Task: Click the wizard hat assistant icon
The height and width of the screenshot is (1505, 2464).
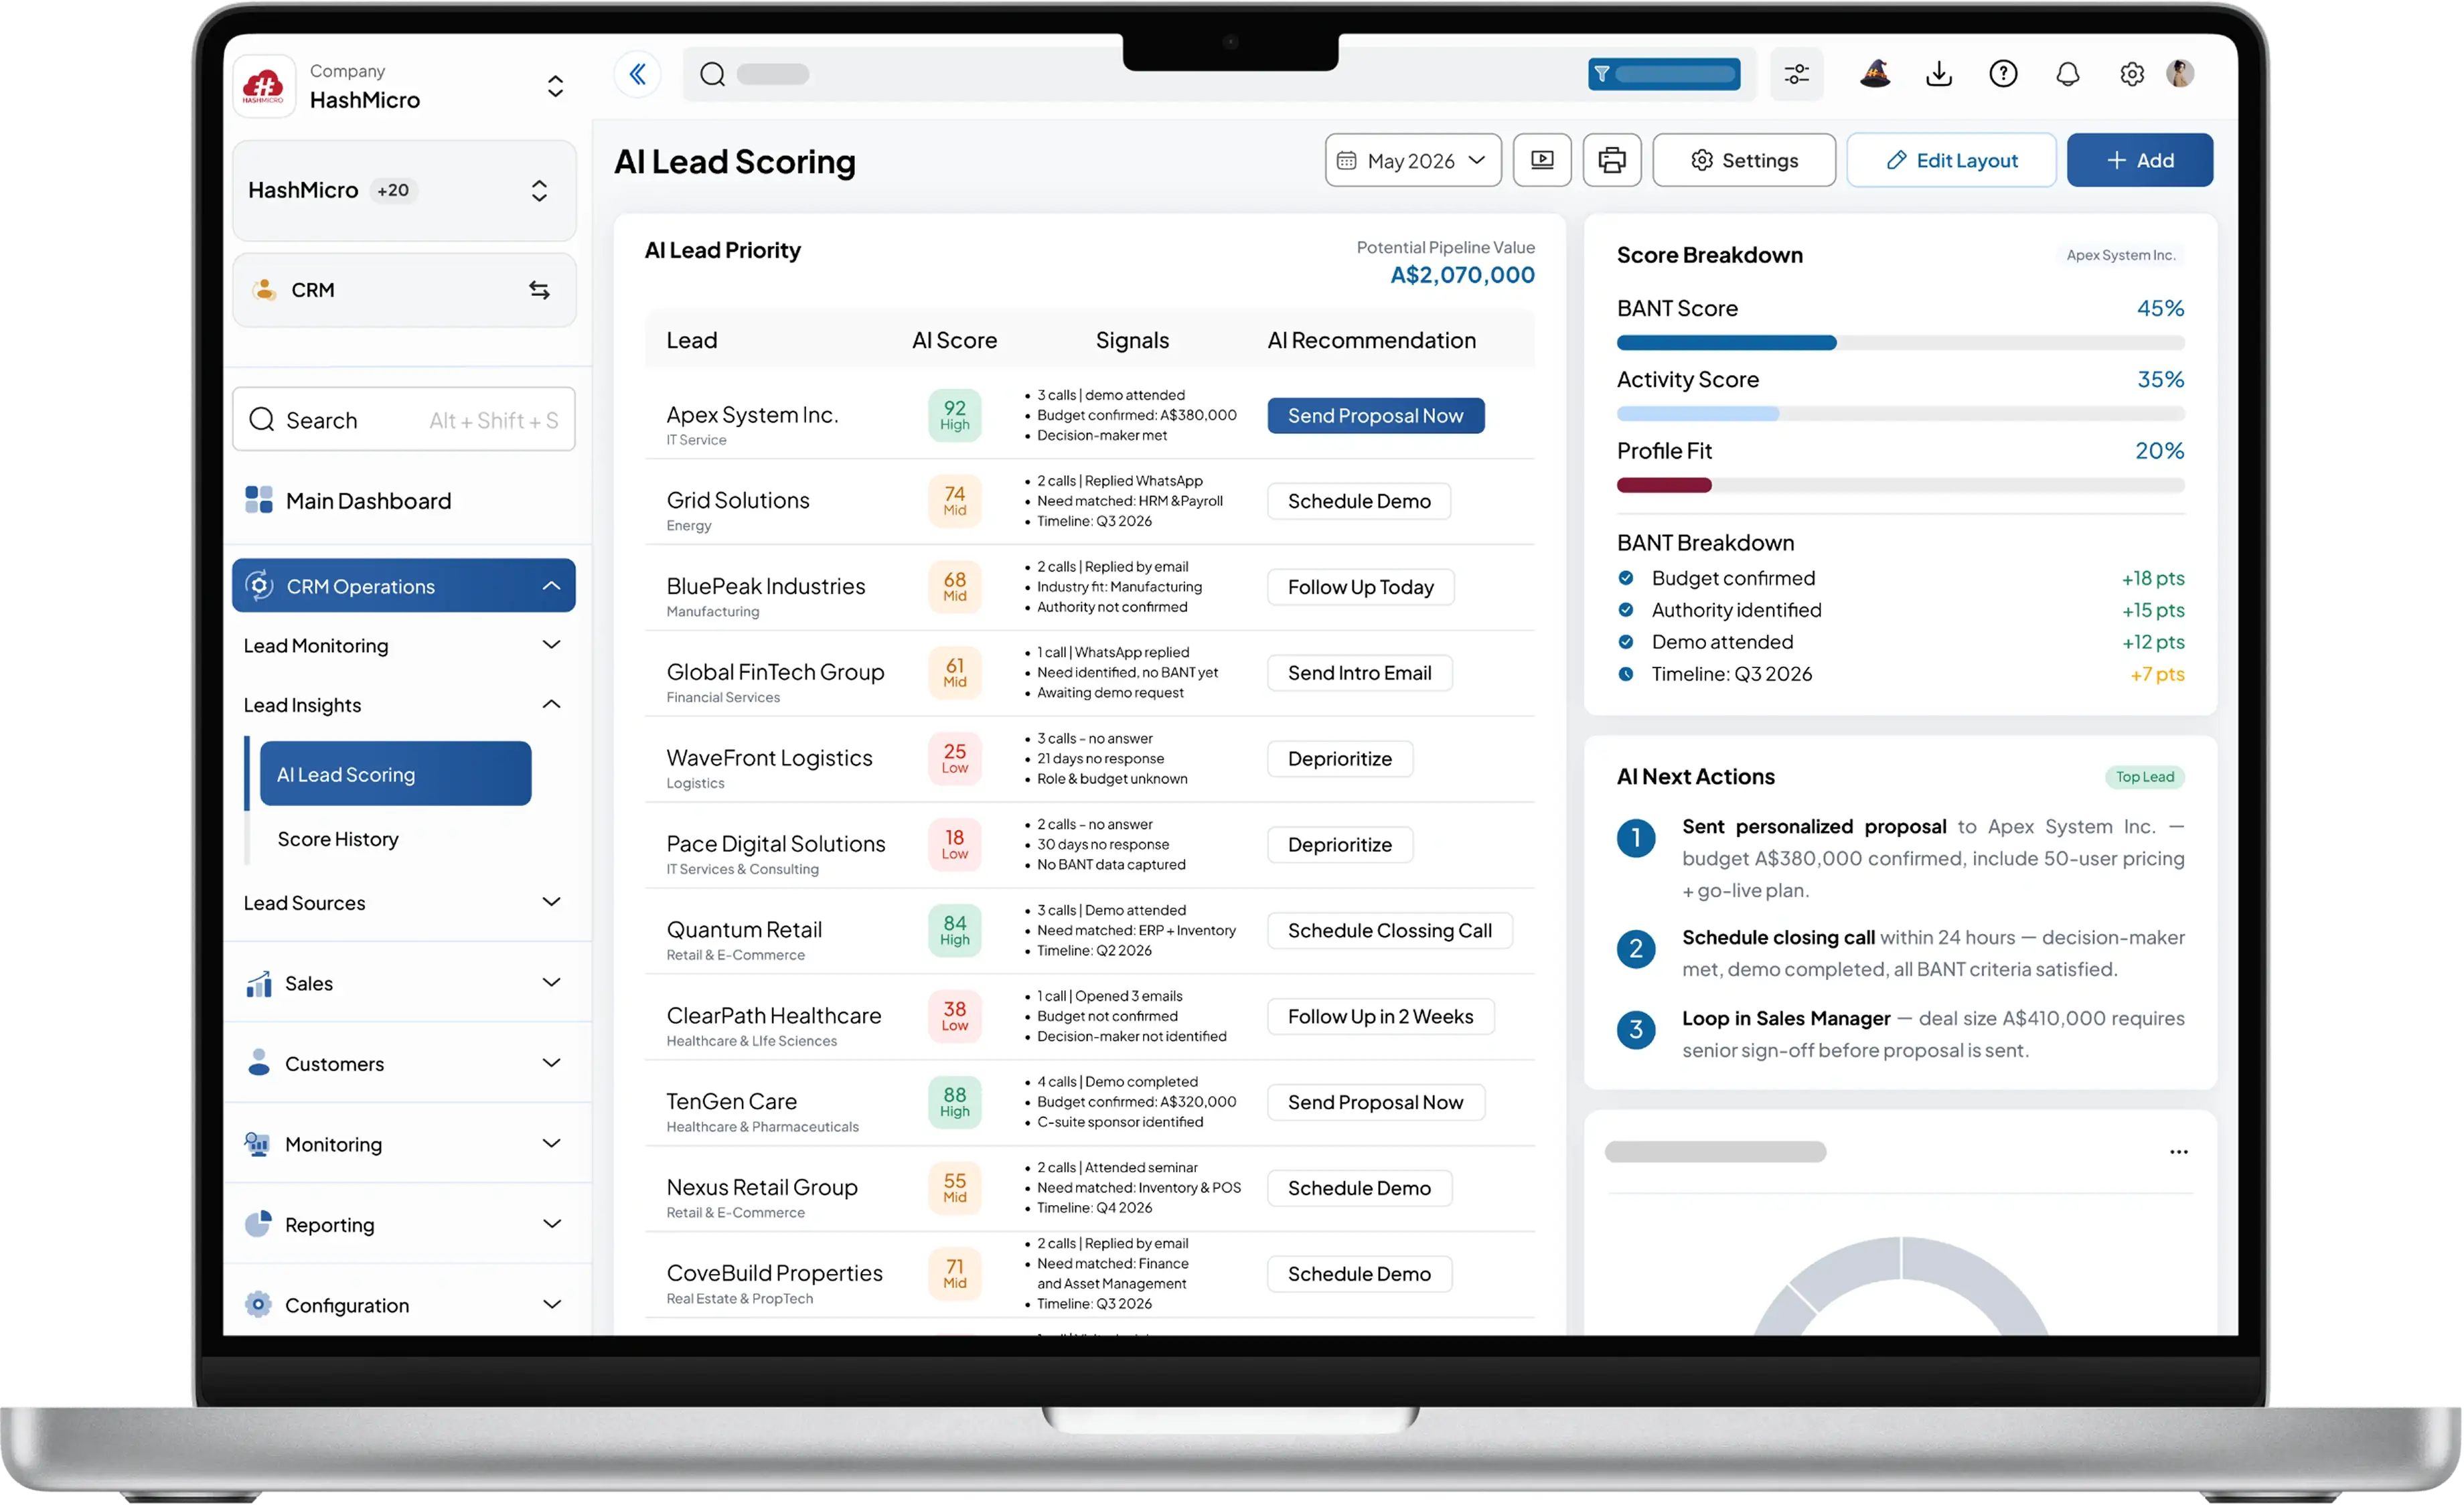Action: [x=1875, y=74]
